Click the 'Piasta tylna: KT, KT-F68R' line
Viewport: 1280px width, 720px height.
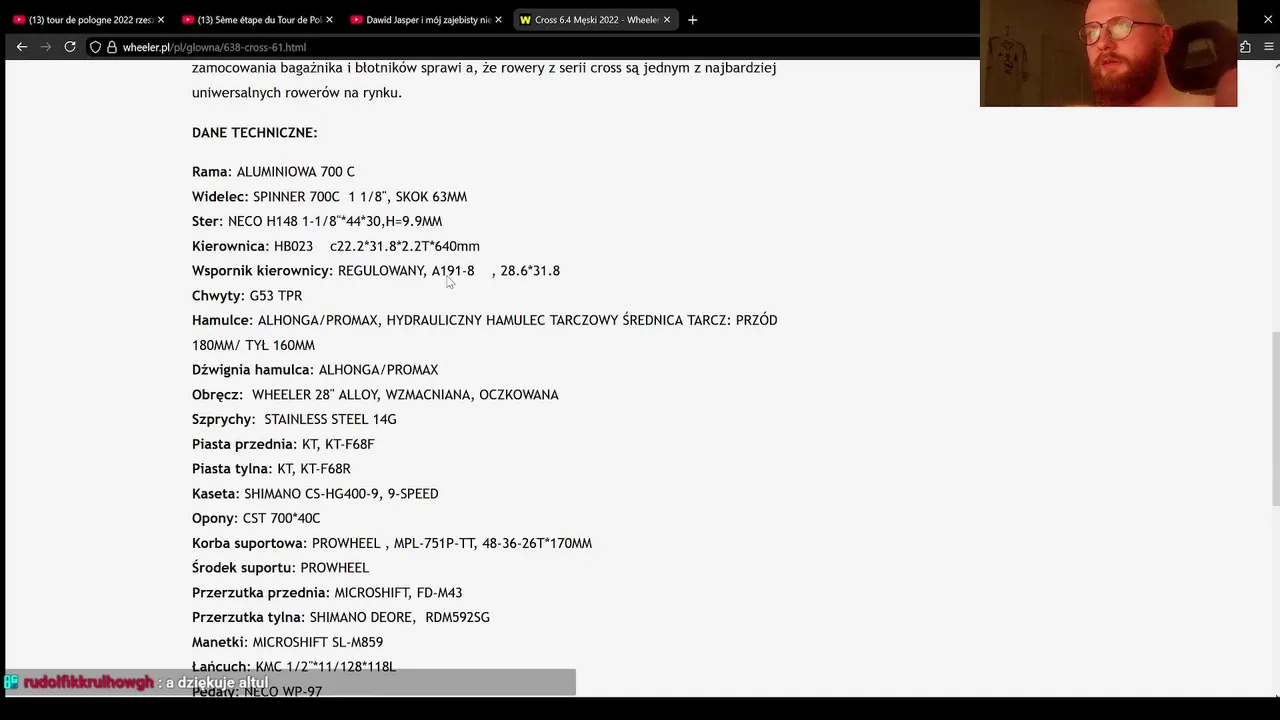coord(271,469)
